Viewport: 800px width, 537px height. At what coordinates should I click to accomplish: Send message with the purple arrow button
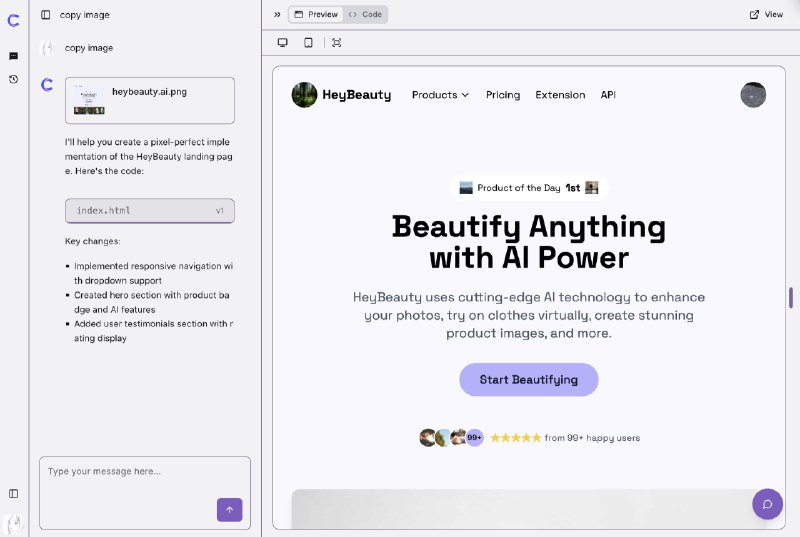pyautogui.click(x=230, y=509)
